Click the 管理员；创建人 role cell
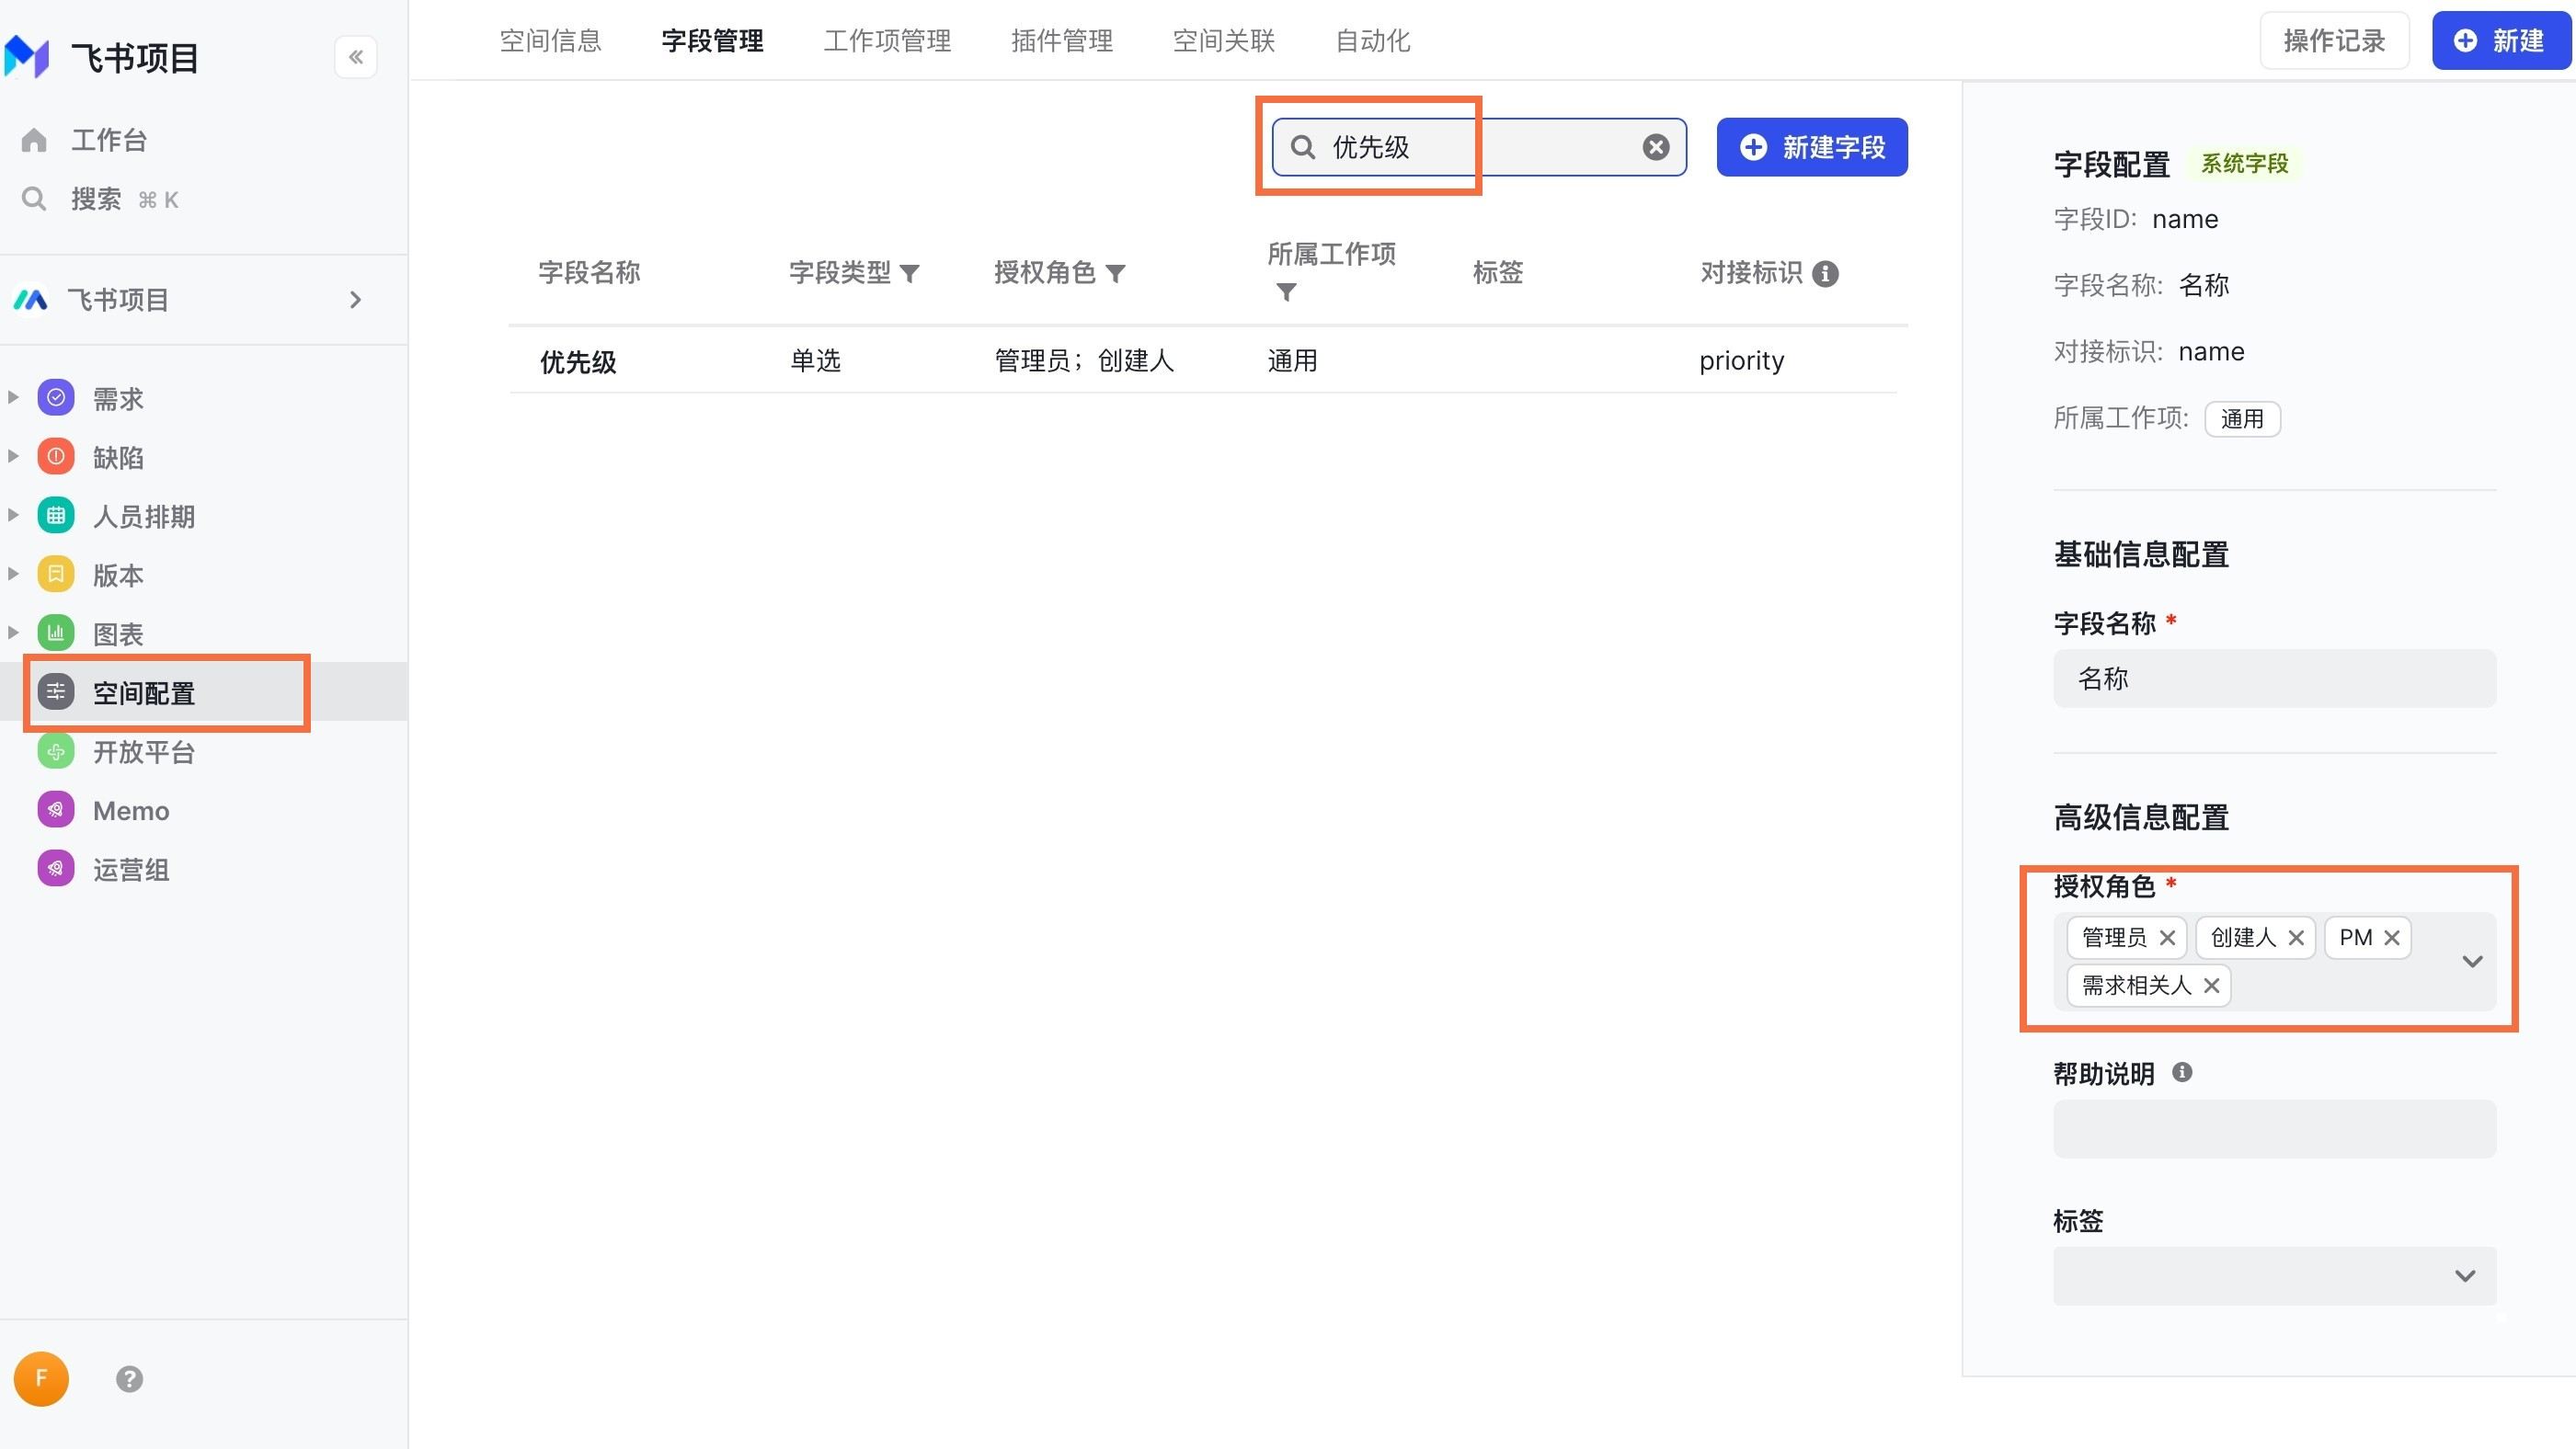This screenshot has height=1449, width=2576. (x=1084, y=360)
